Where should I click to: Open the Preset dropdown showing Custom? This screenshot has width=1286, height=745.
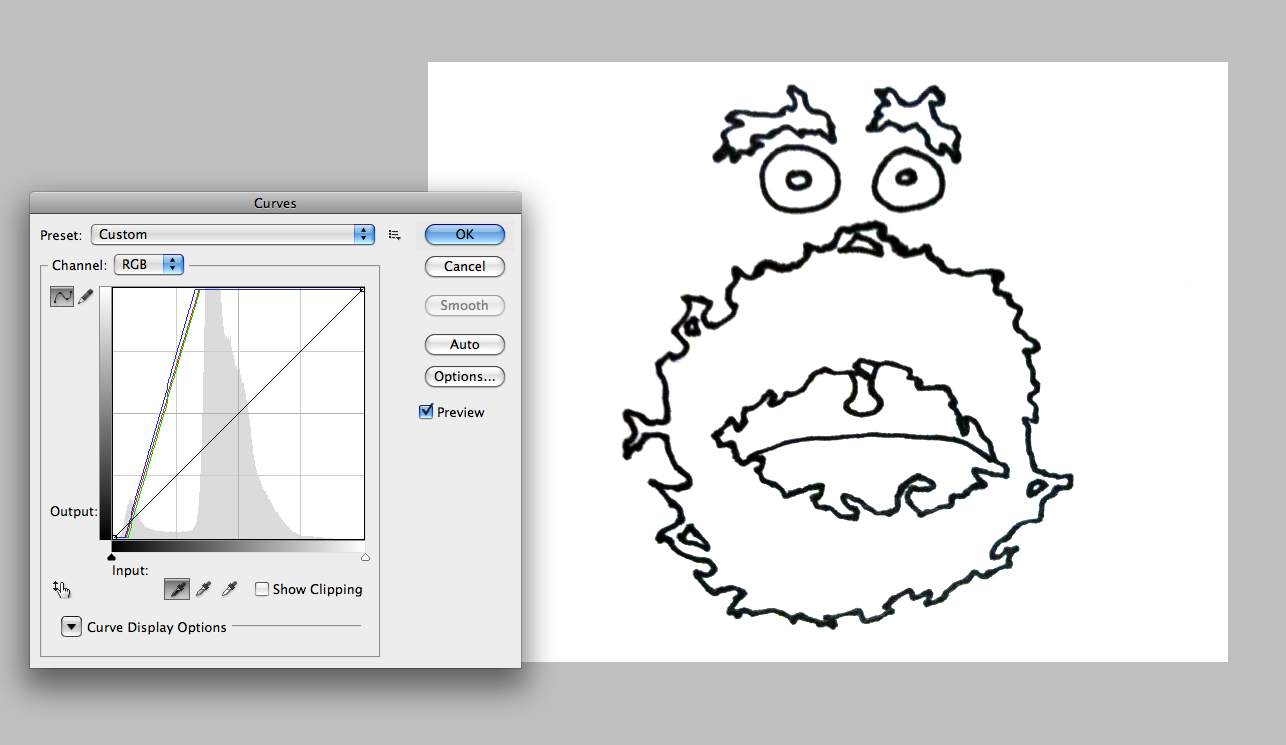[232, 235]
